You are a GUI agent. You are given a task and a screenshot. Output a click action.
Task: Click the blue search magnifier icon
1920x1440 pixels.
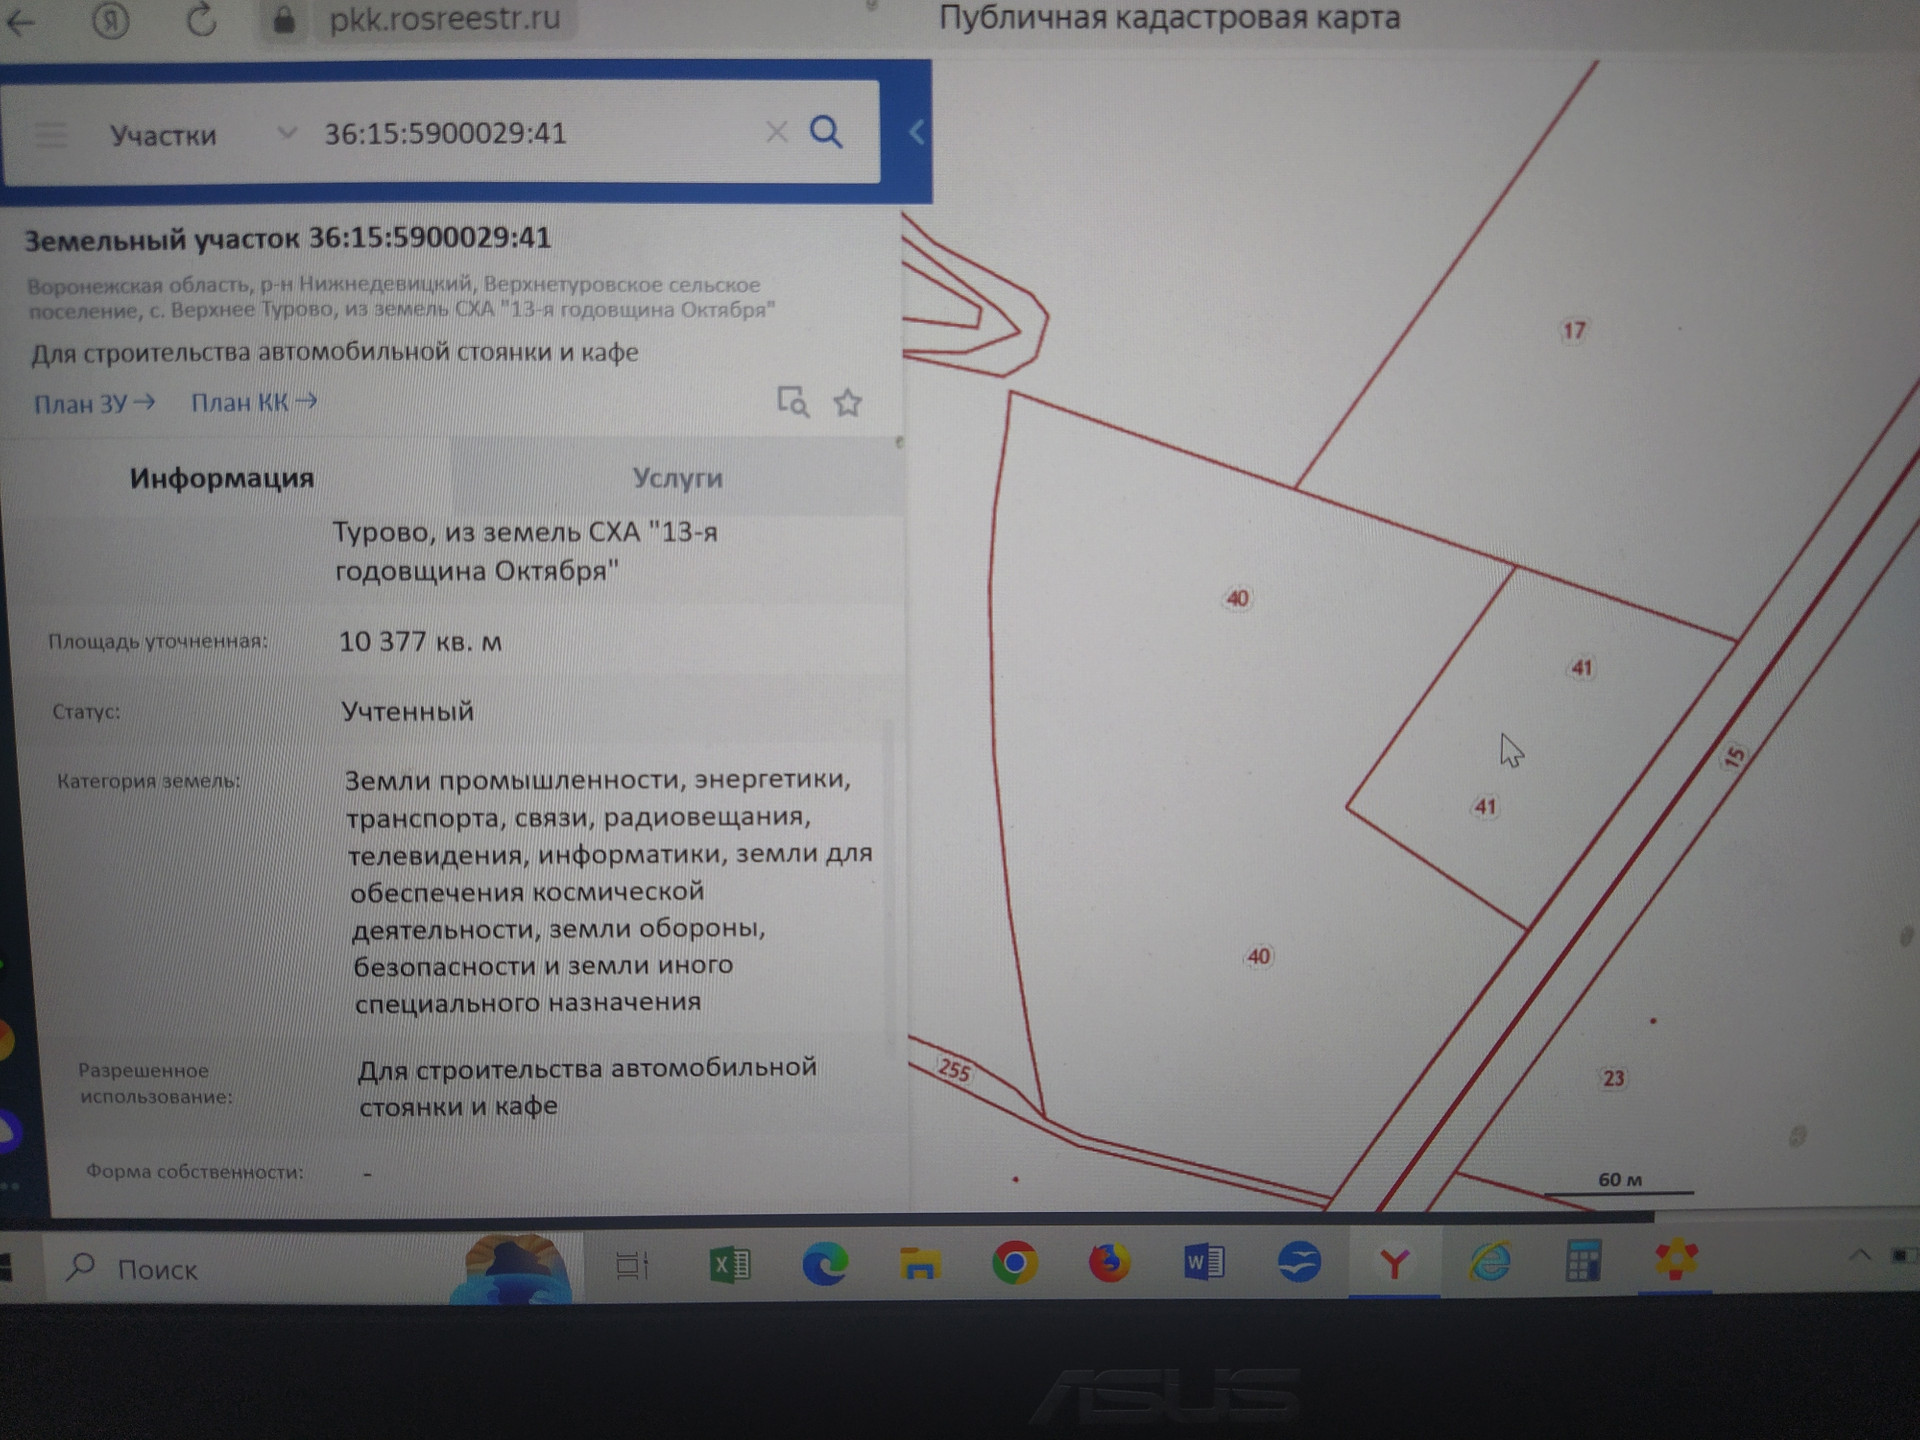coord(826,132)
